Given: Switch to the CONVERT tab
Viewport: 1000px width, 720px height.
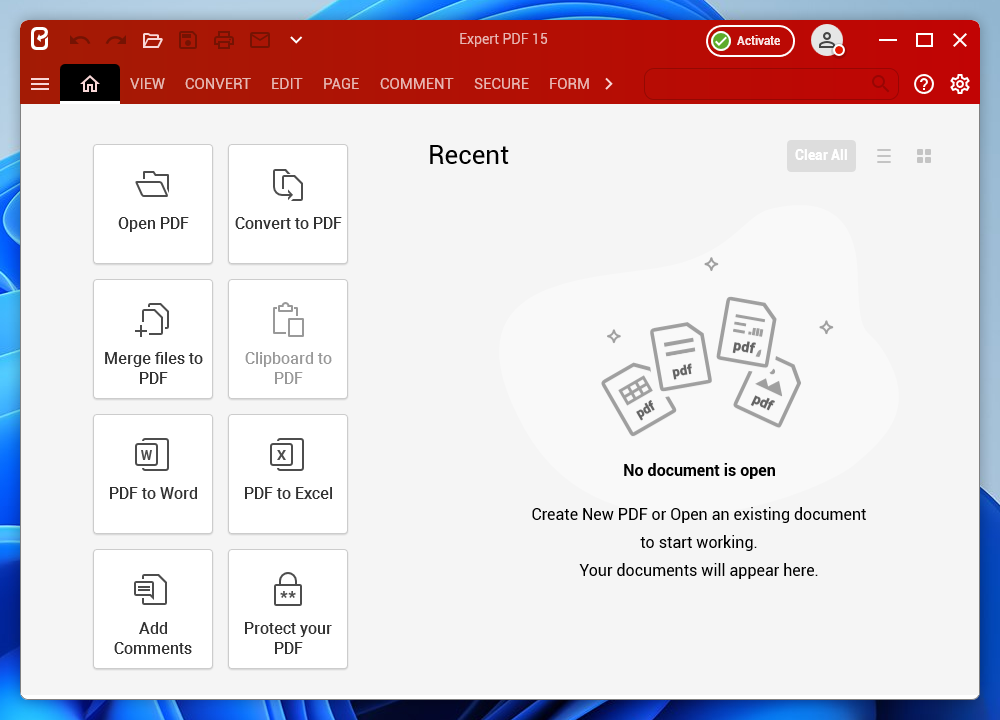Looking at the screenshot, I should pos(217,84).
